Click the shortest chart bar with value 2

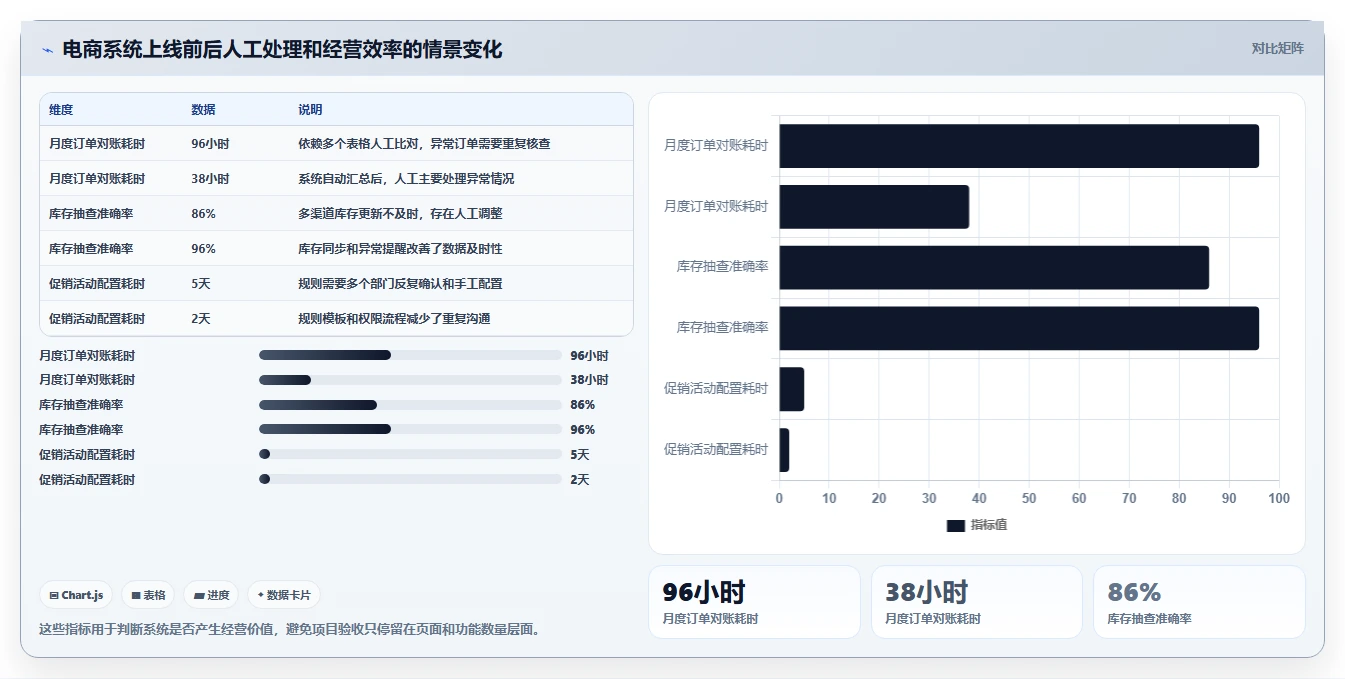coord(785,450)
